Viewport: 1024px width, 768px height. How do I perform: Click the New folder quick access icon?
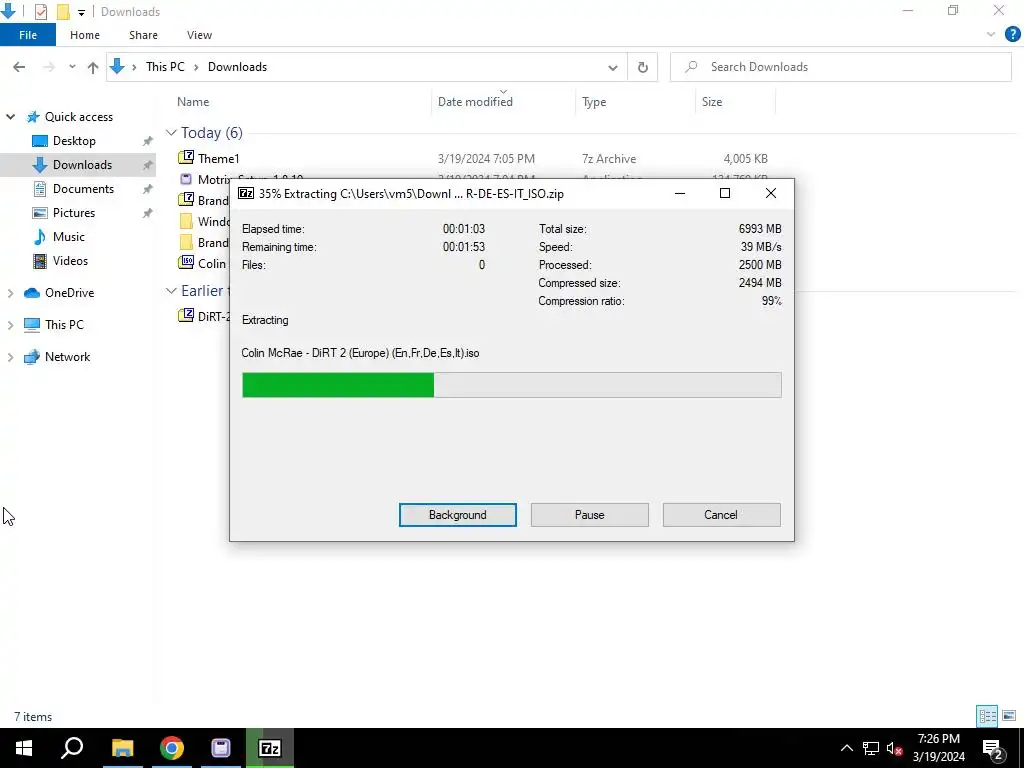[x=63, y=12]
